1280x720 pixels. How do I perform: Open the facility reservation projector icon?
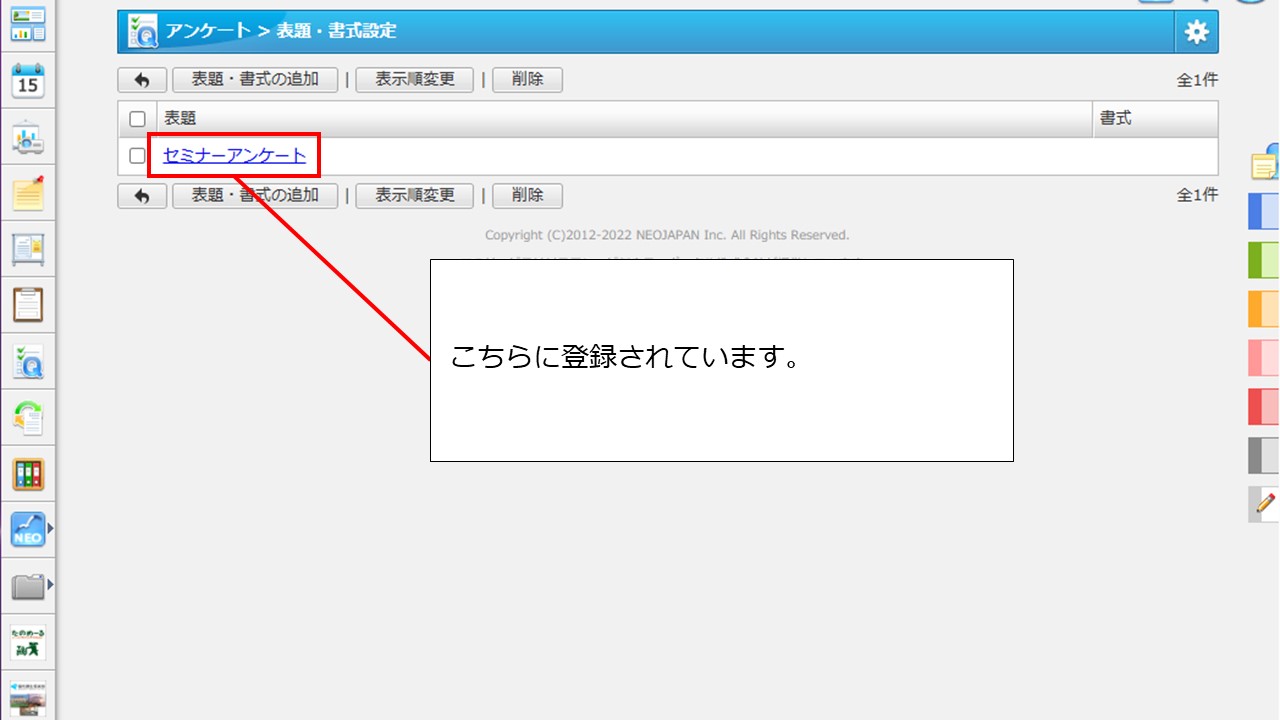(x=28, y=138)
